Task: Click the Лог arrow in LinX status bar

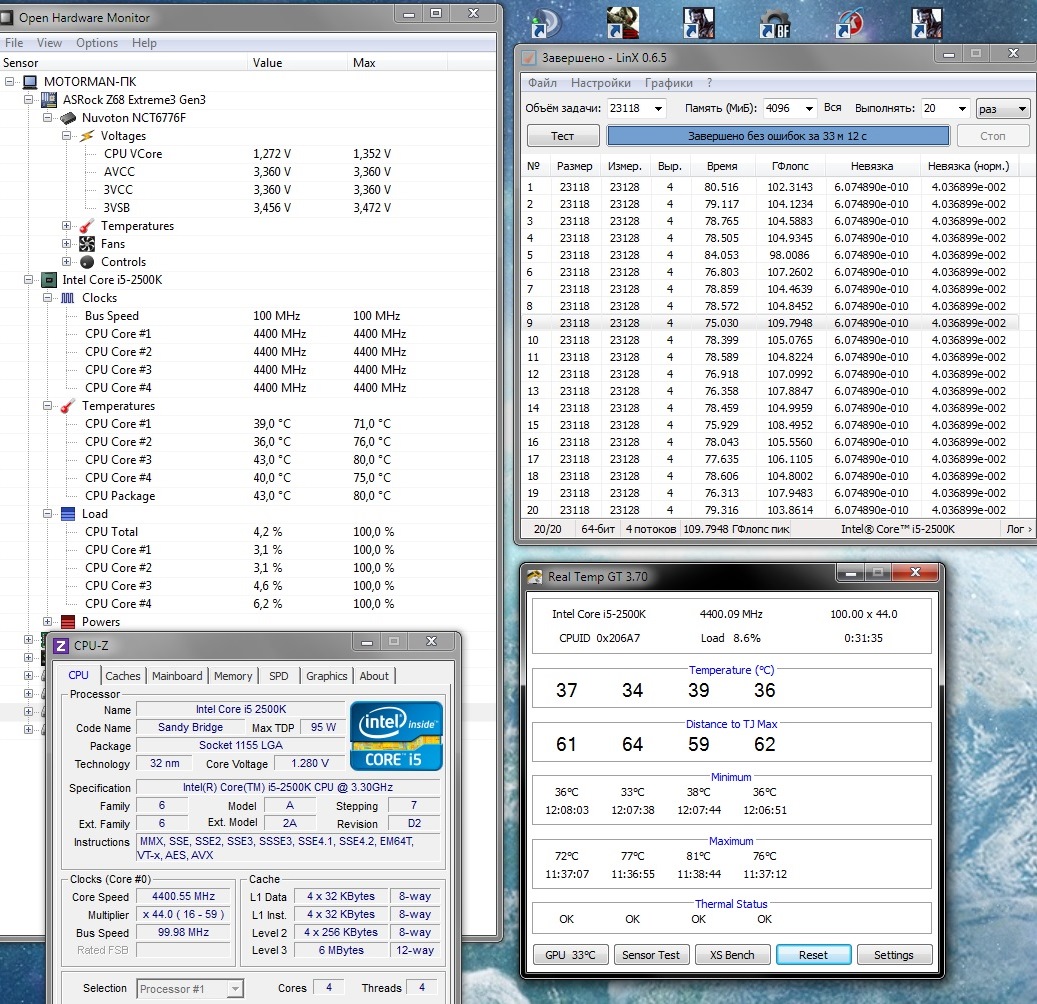Action: point(1018,529)
